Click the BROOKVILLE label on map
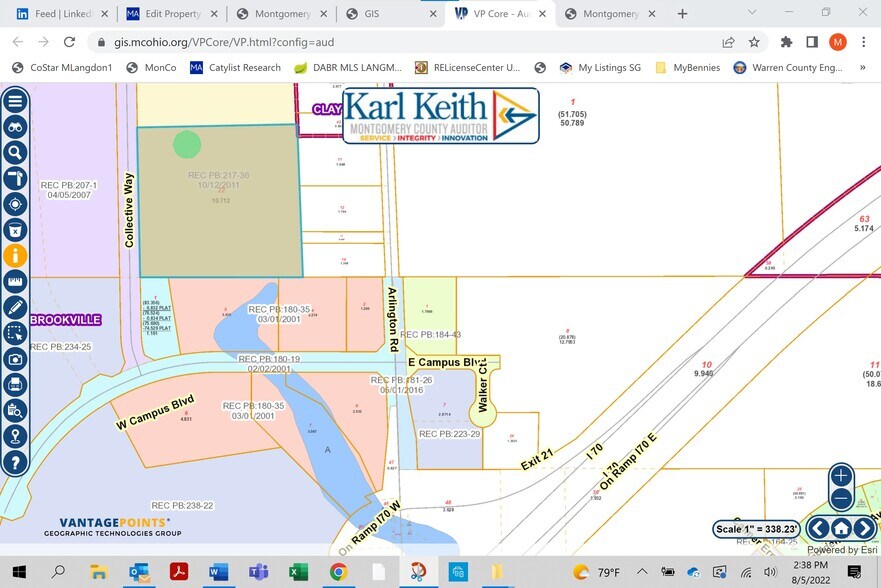 click(66, 320)
